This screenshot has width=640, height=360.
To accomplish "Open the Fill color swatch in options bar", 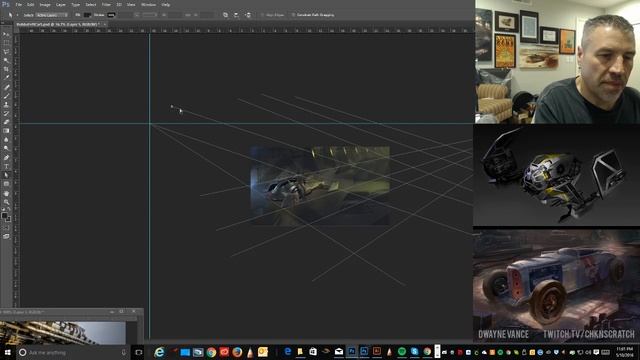I will (x=87, y=15).
